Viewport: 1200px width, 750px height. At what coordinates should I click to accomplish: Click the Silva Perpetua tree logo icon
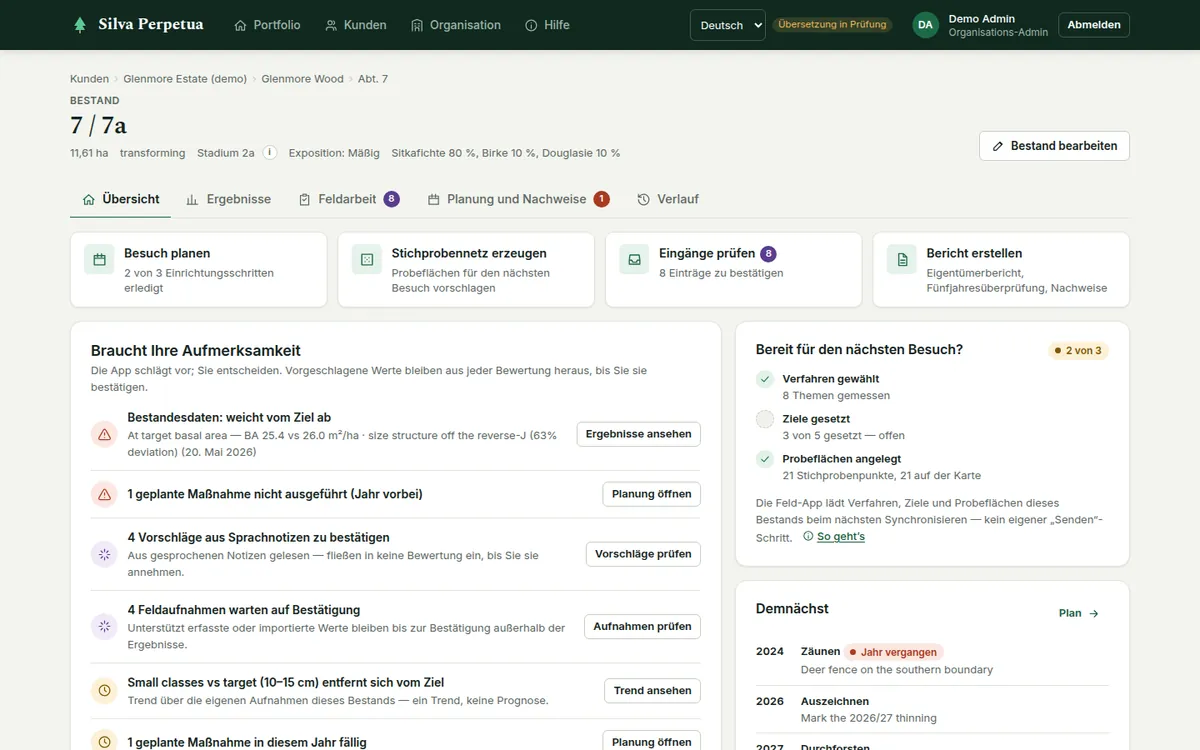click(80, 25)
